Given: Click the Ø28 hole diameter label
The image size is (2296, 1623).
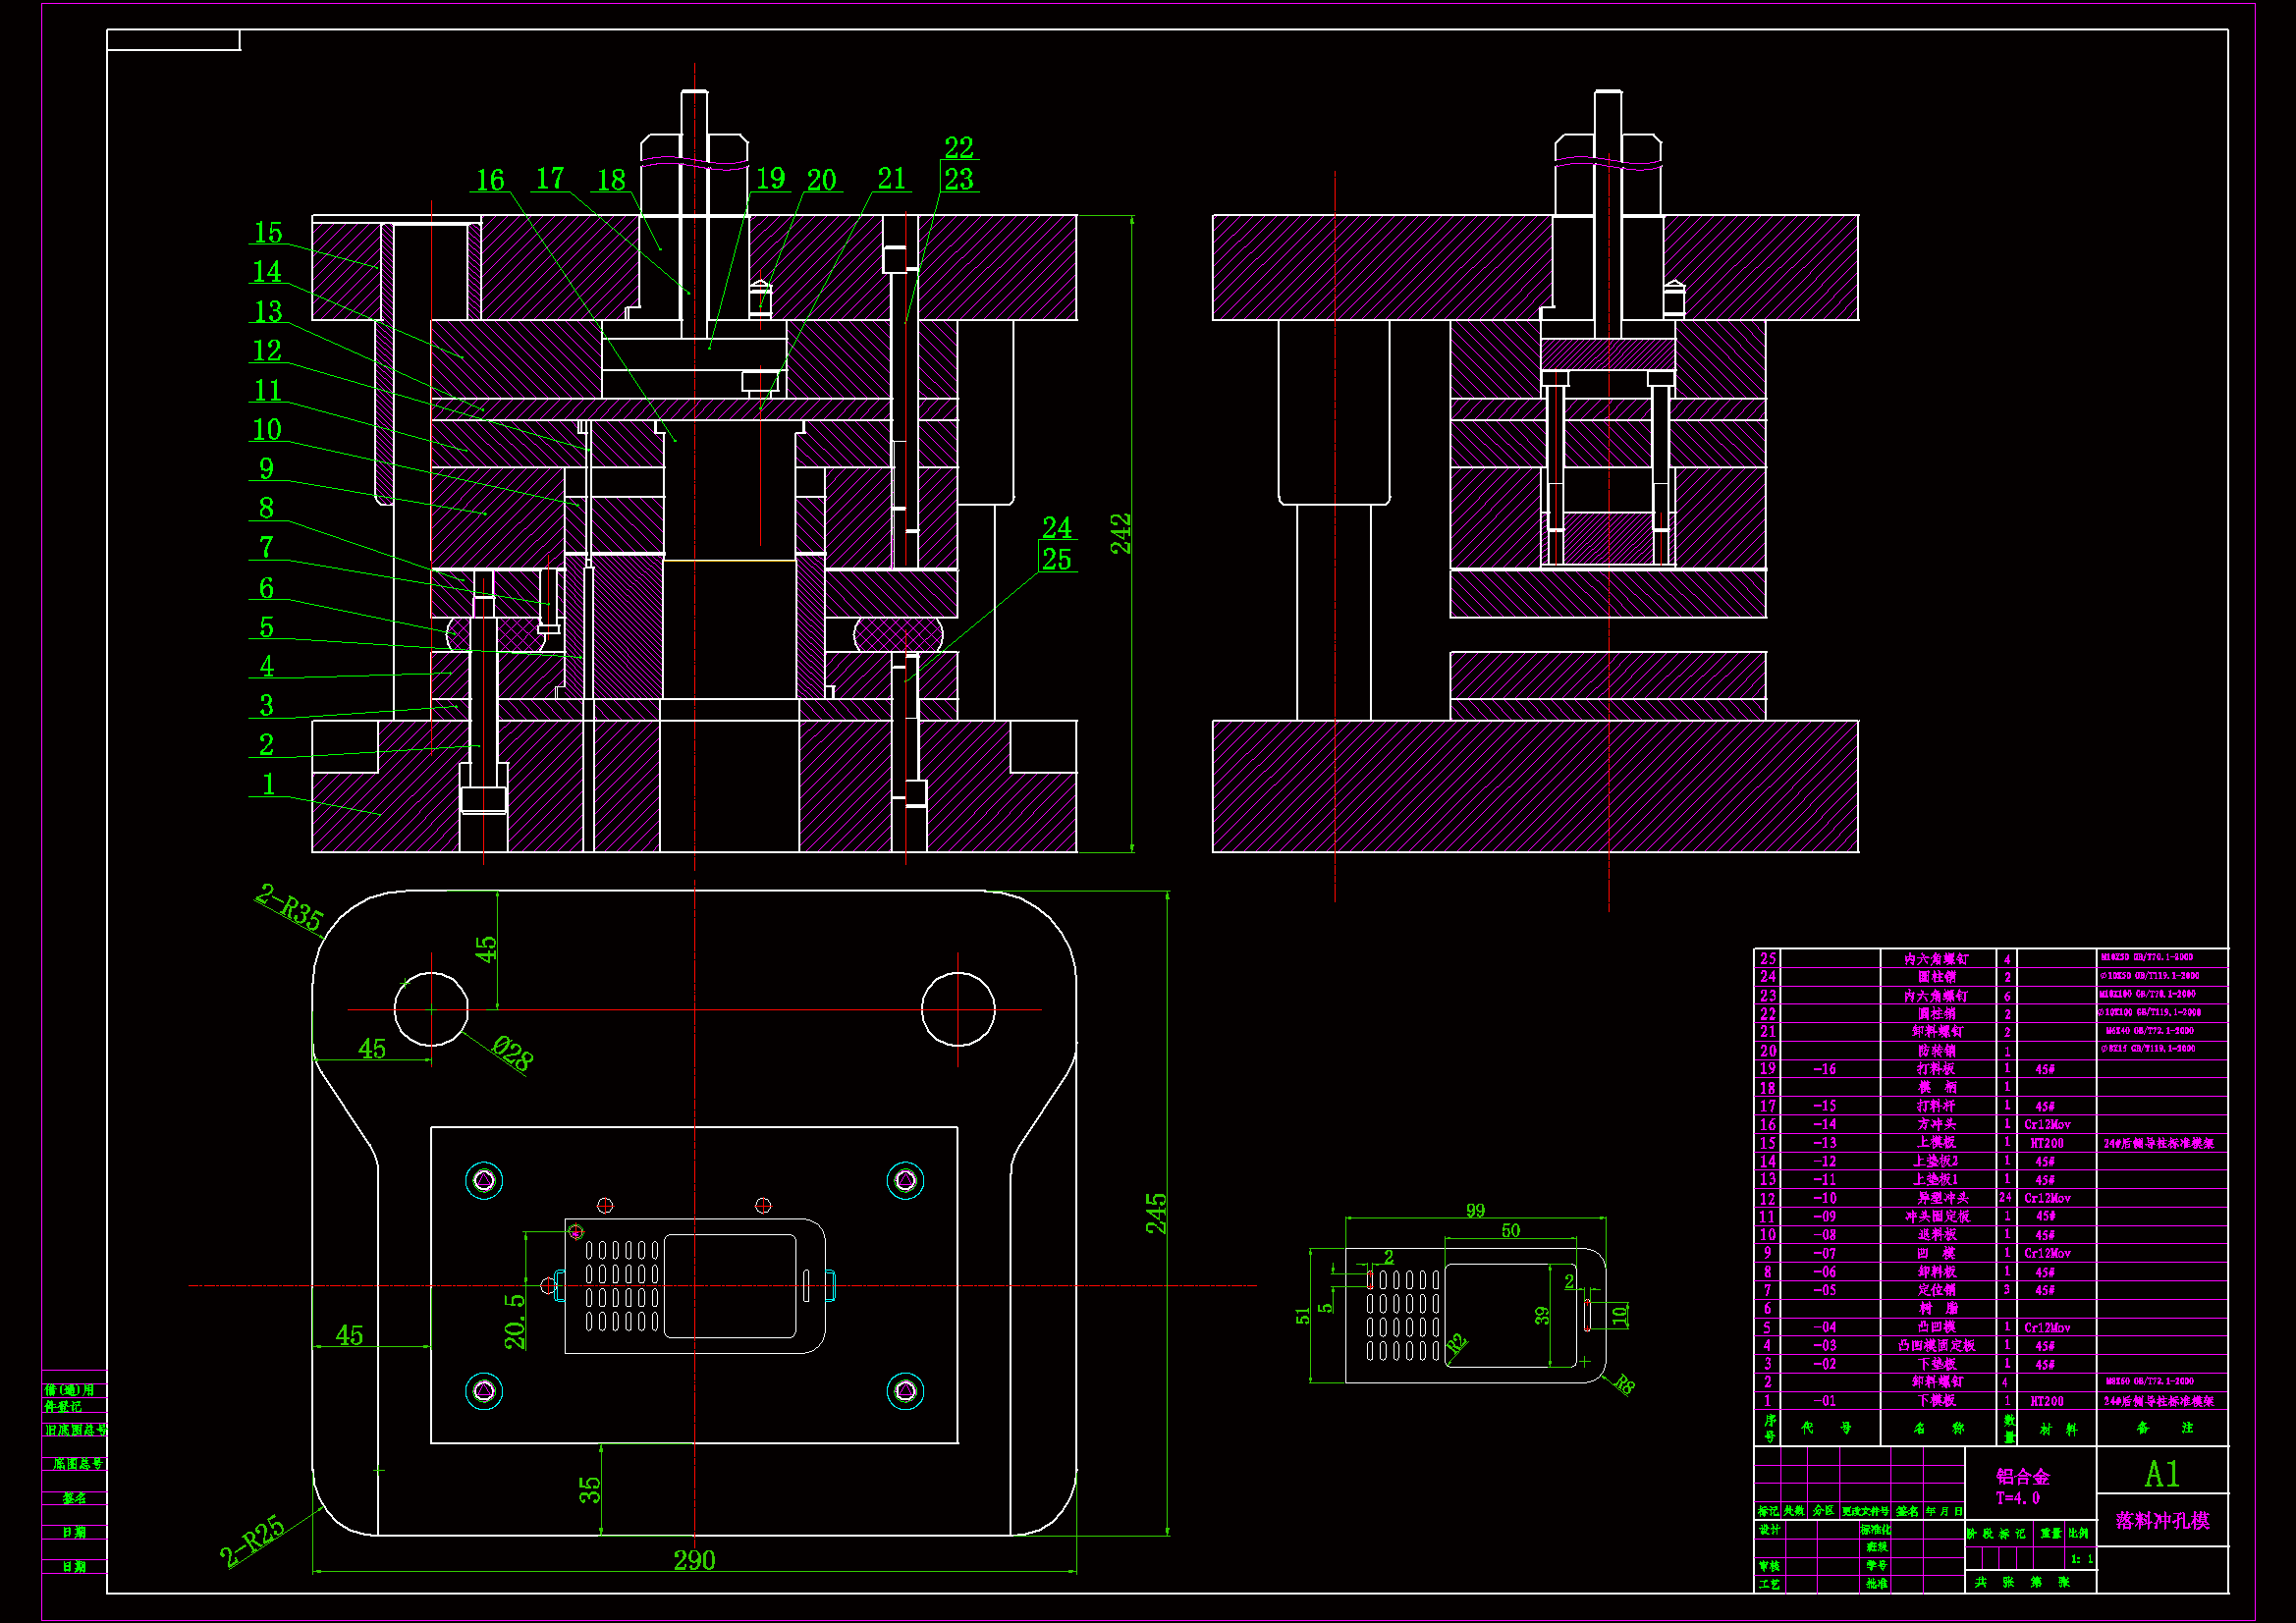Looking at the screenshot, I should (512, 1053).
